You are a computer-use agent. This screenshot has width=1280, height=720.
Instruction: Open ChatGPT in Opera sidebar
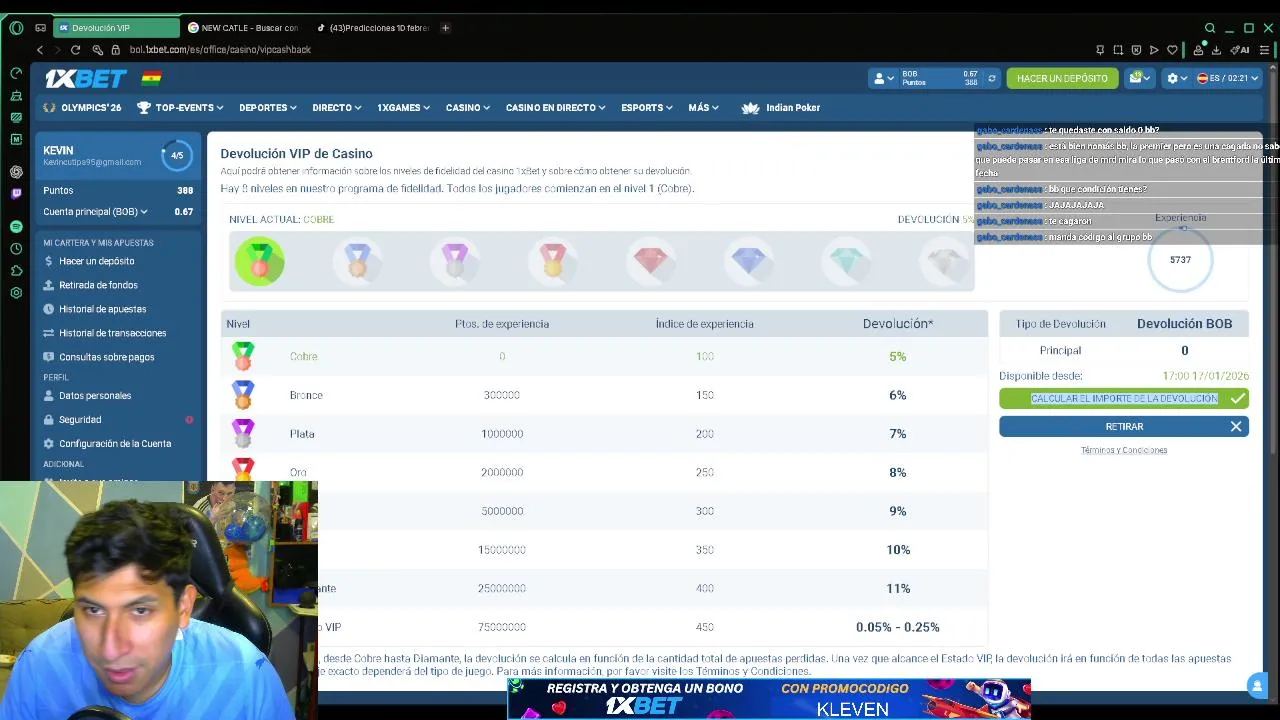pyautogui.click(x=16, y=171)
